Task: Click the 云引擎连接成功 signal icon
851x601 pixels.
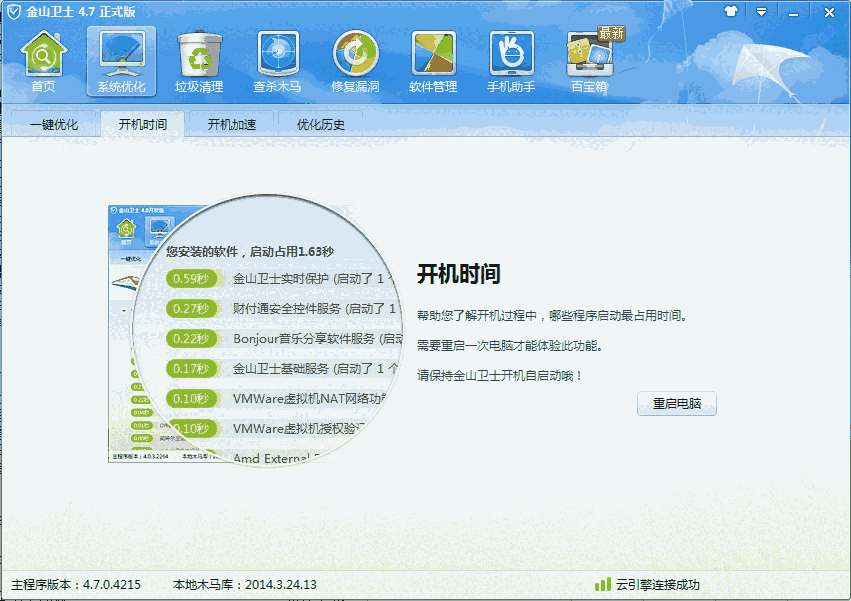Action: click(x=602, y=584)
